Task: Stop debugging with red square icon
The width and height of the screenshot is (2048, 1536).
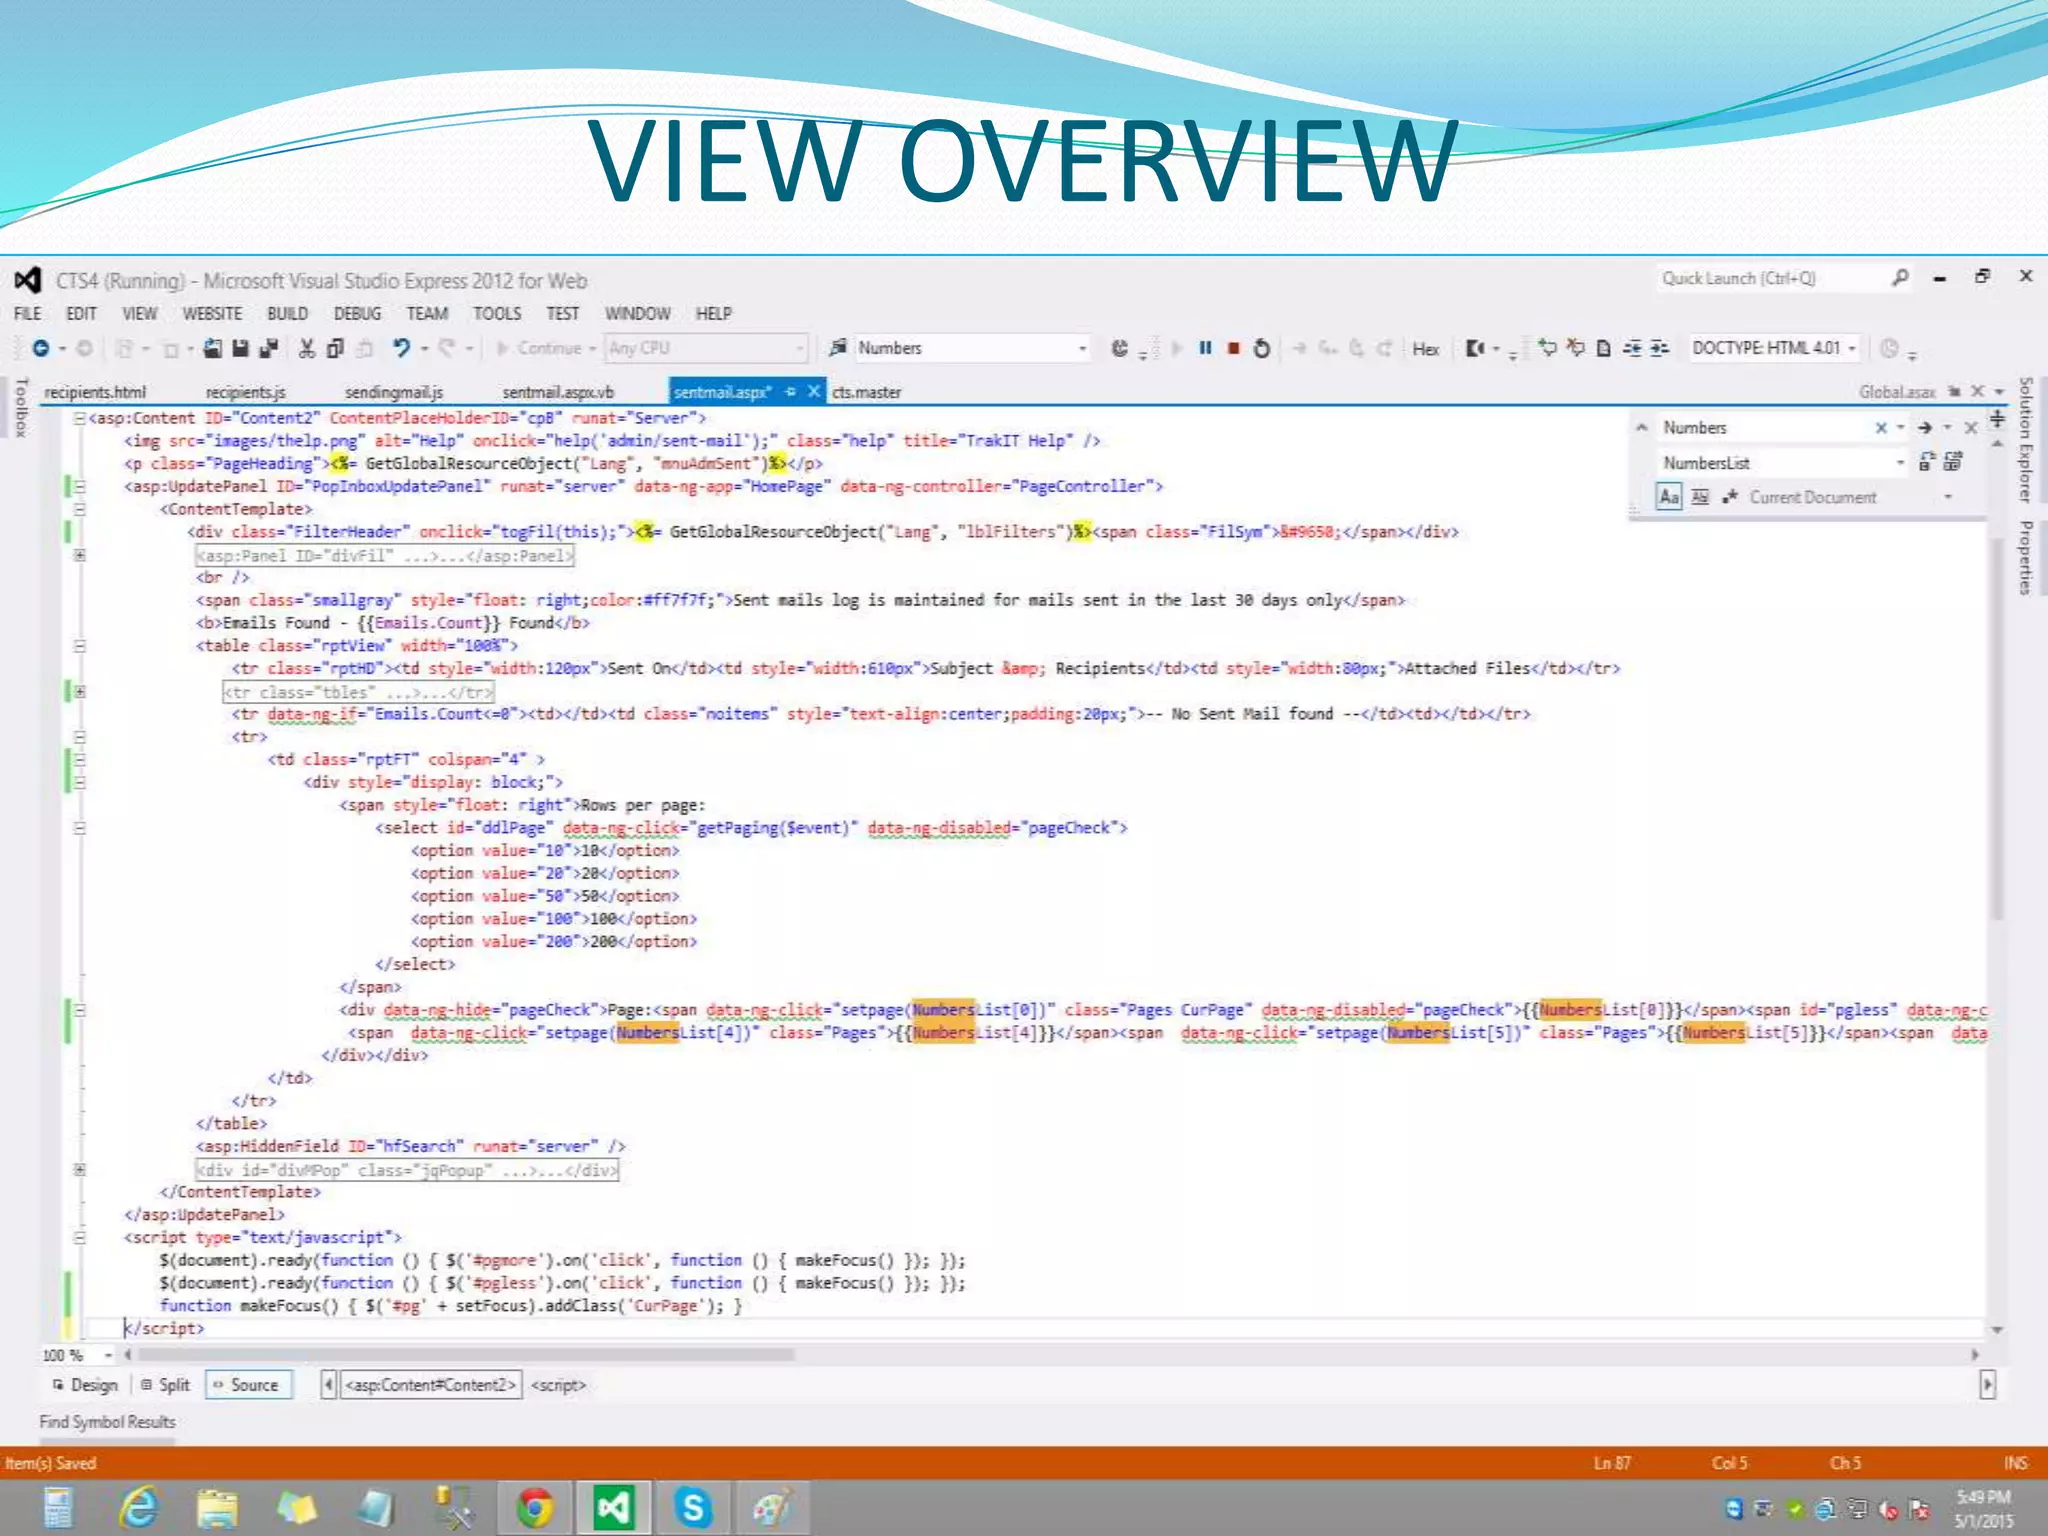Action: [x=1234, y=348]
